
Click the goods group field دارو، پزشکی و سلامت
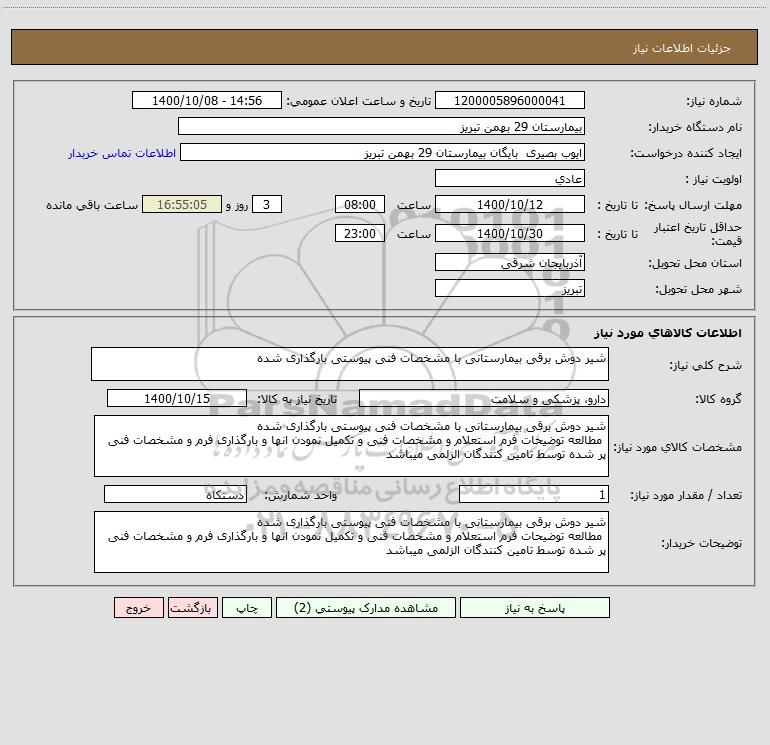(x=484, y=398)
